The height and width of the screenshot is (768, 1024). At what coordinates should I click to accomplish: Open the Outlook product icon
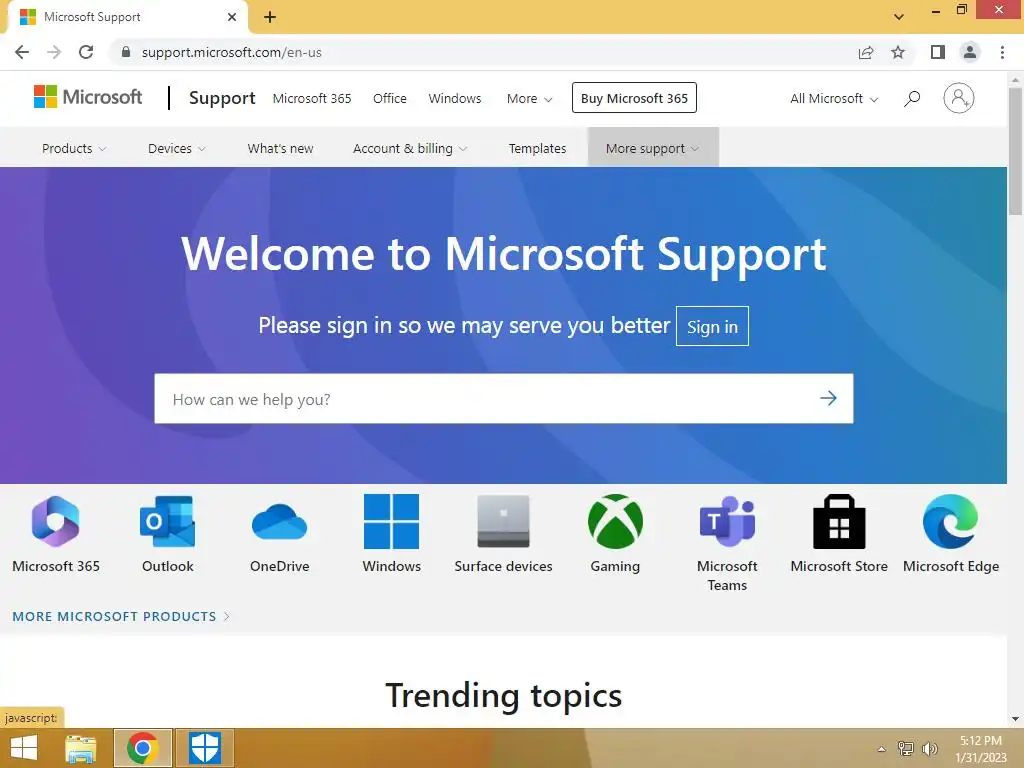tap(167, 521)
